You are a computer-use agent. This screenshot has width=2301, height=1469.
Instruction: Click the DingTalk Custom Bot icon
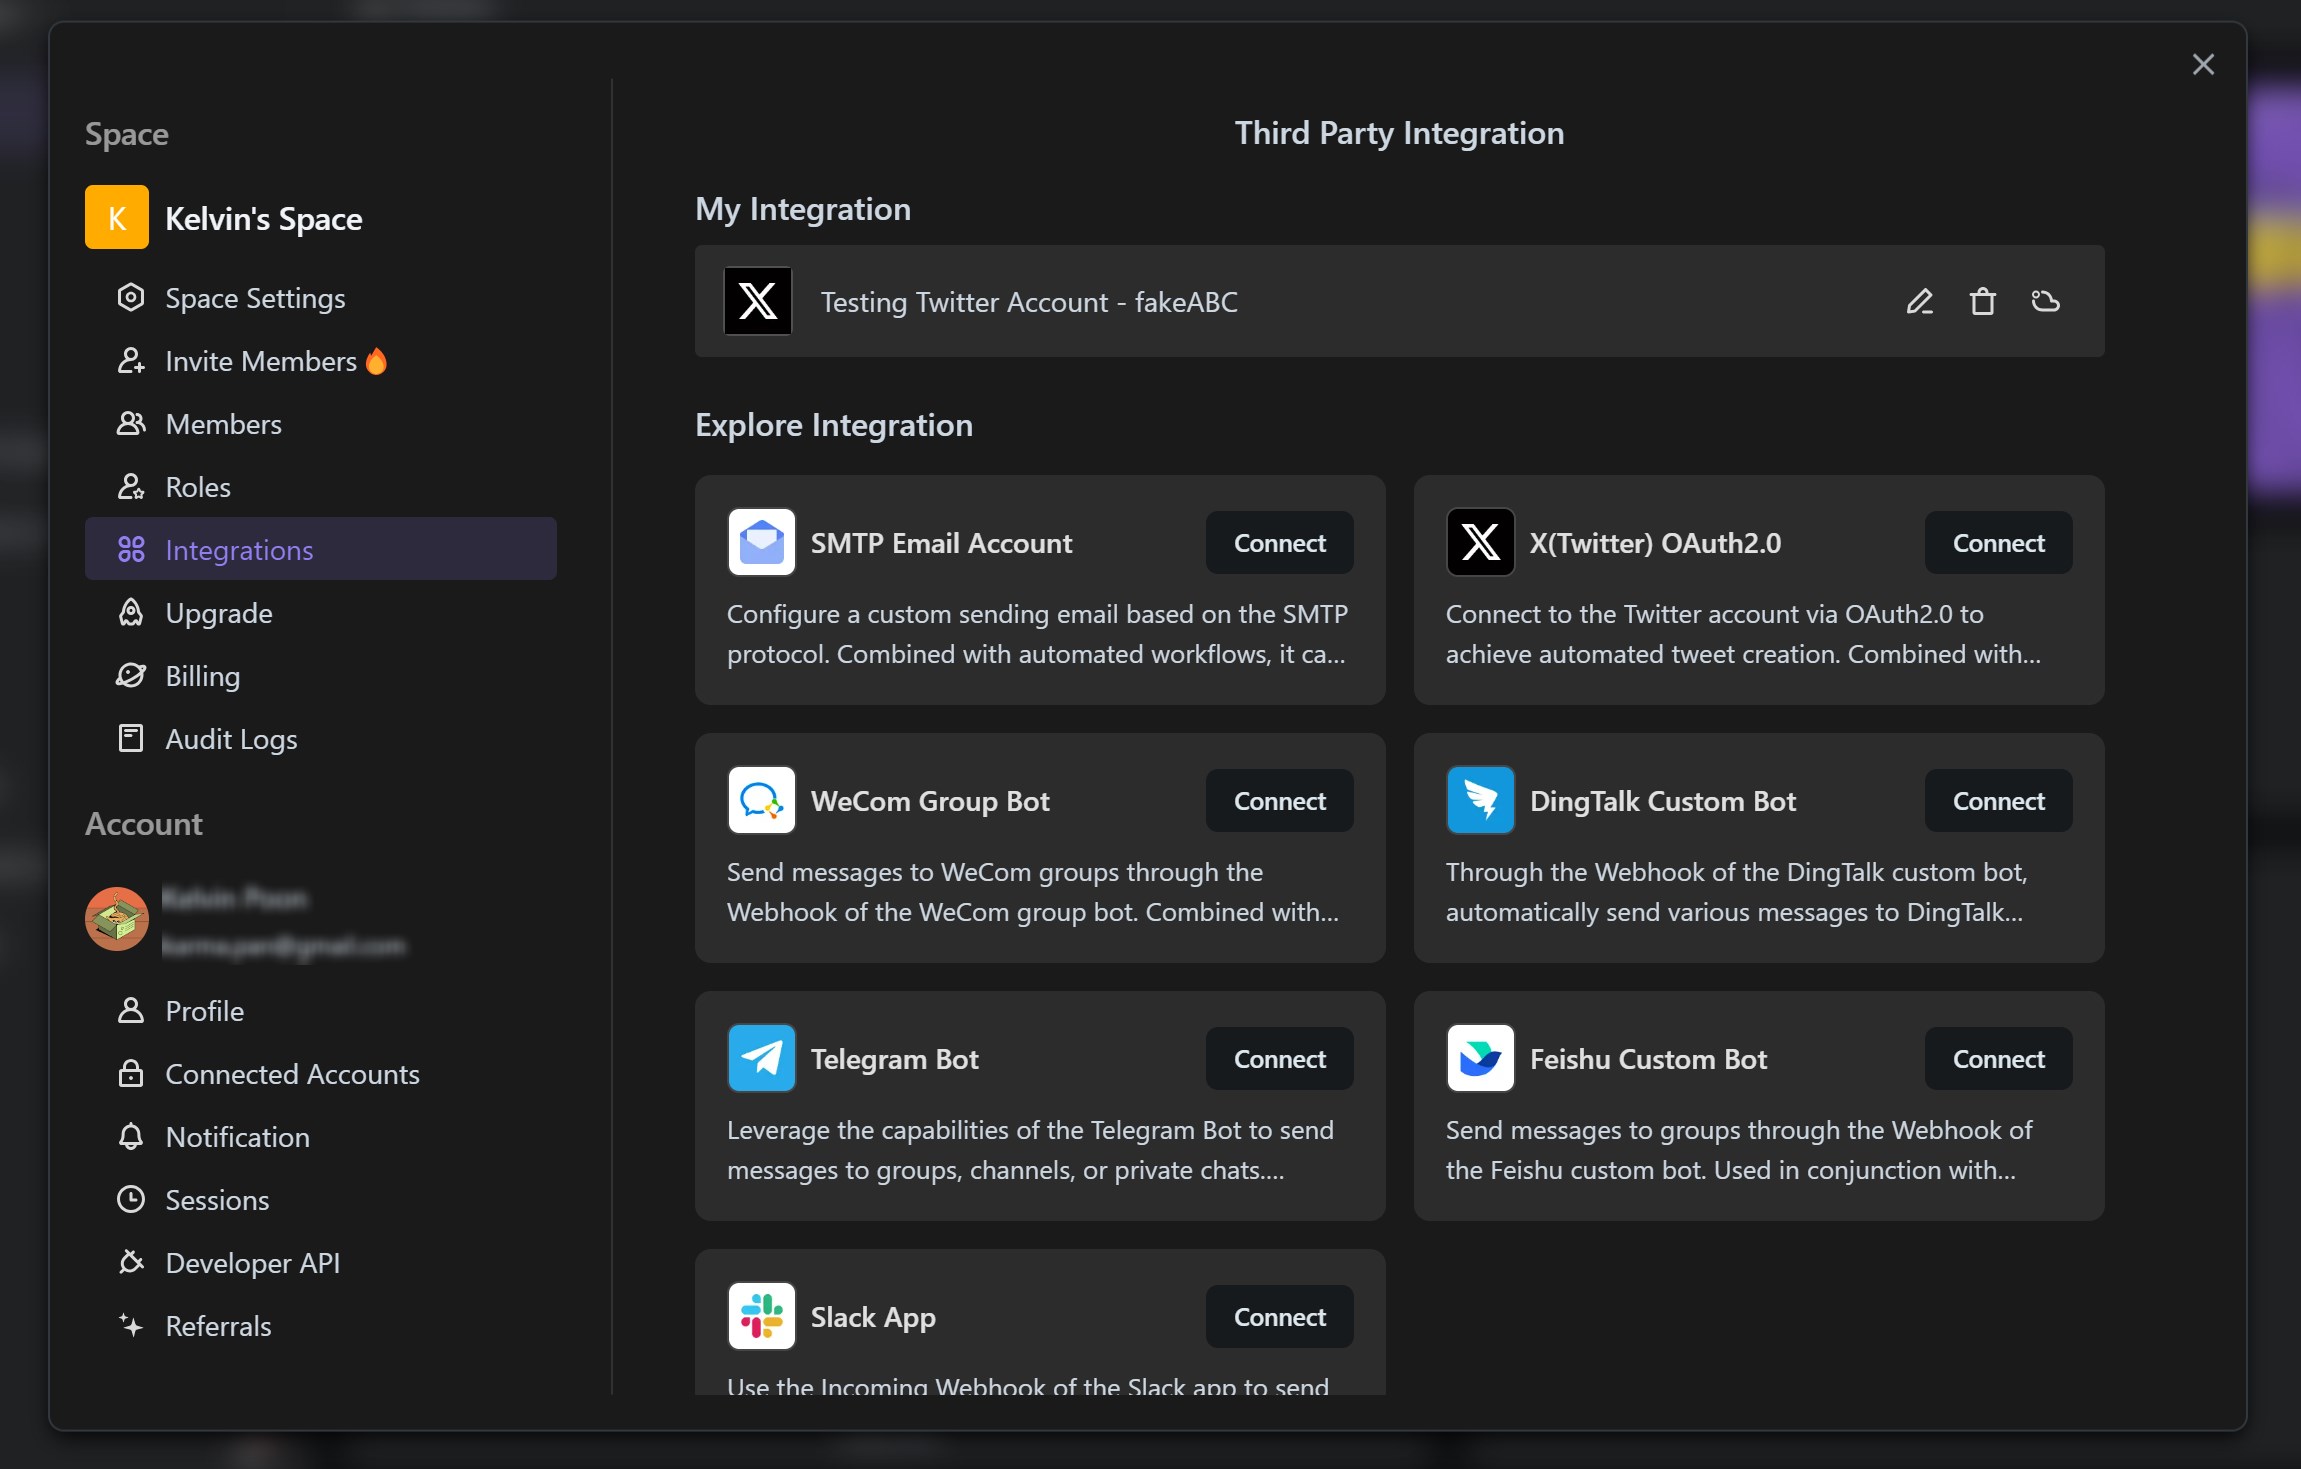click(x=1479, y=800)
